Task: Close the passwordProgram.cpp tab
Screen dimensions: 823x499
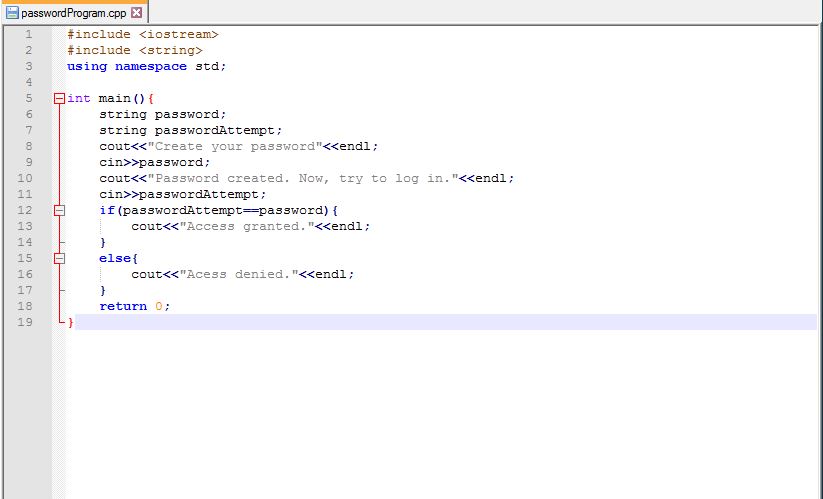Action: pos(136,13)
